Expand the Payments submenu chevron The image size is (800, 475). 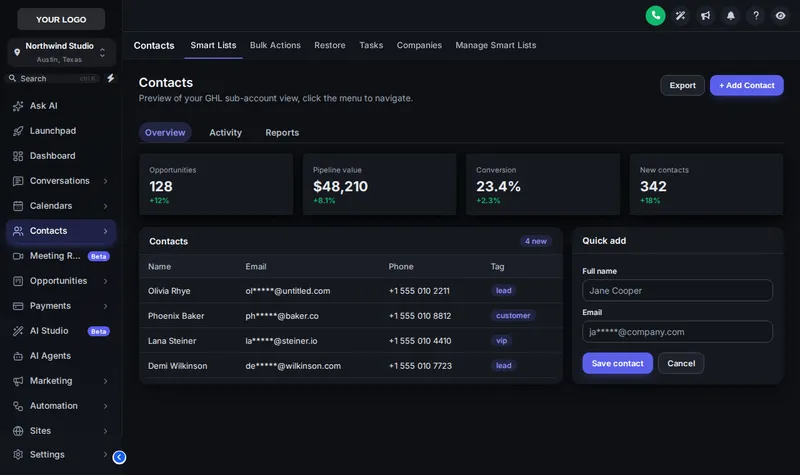coord(106,306)
